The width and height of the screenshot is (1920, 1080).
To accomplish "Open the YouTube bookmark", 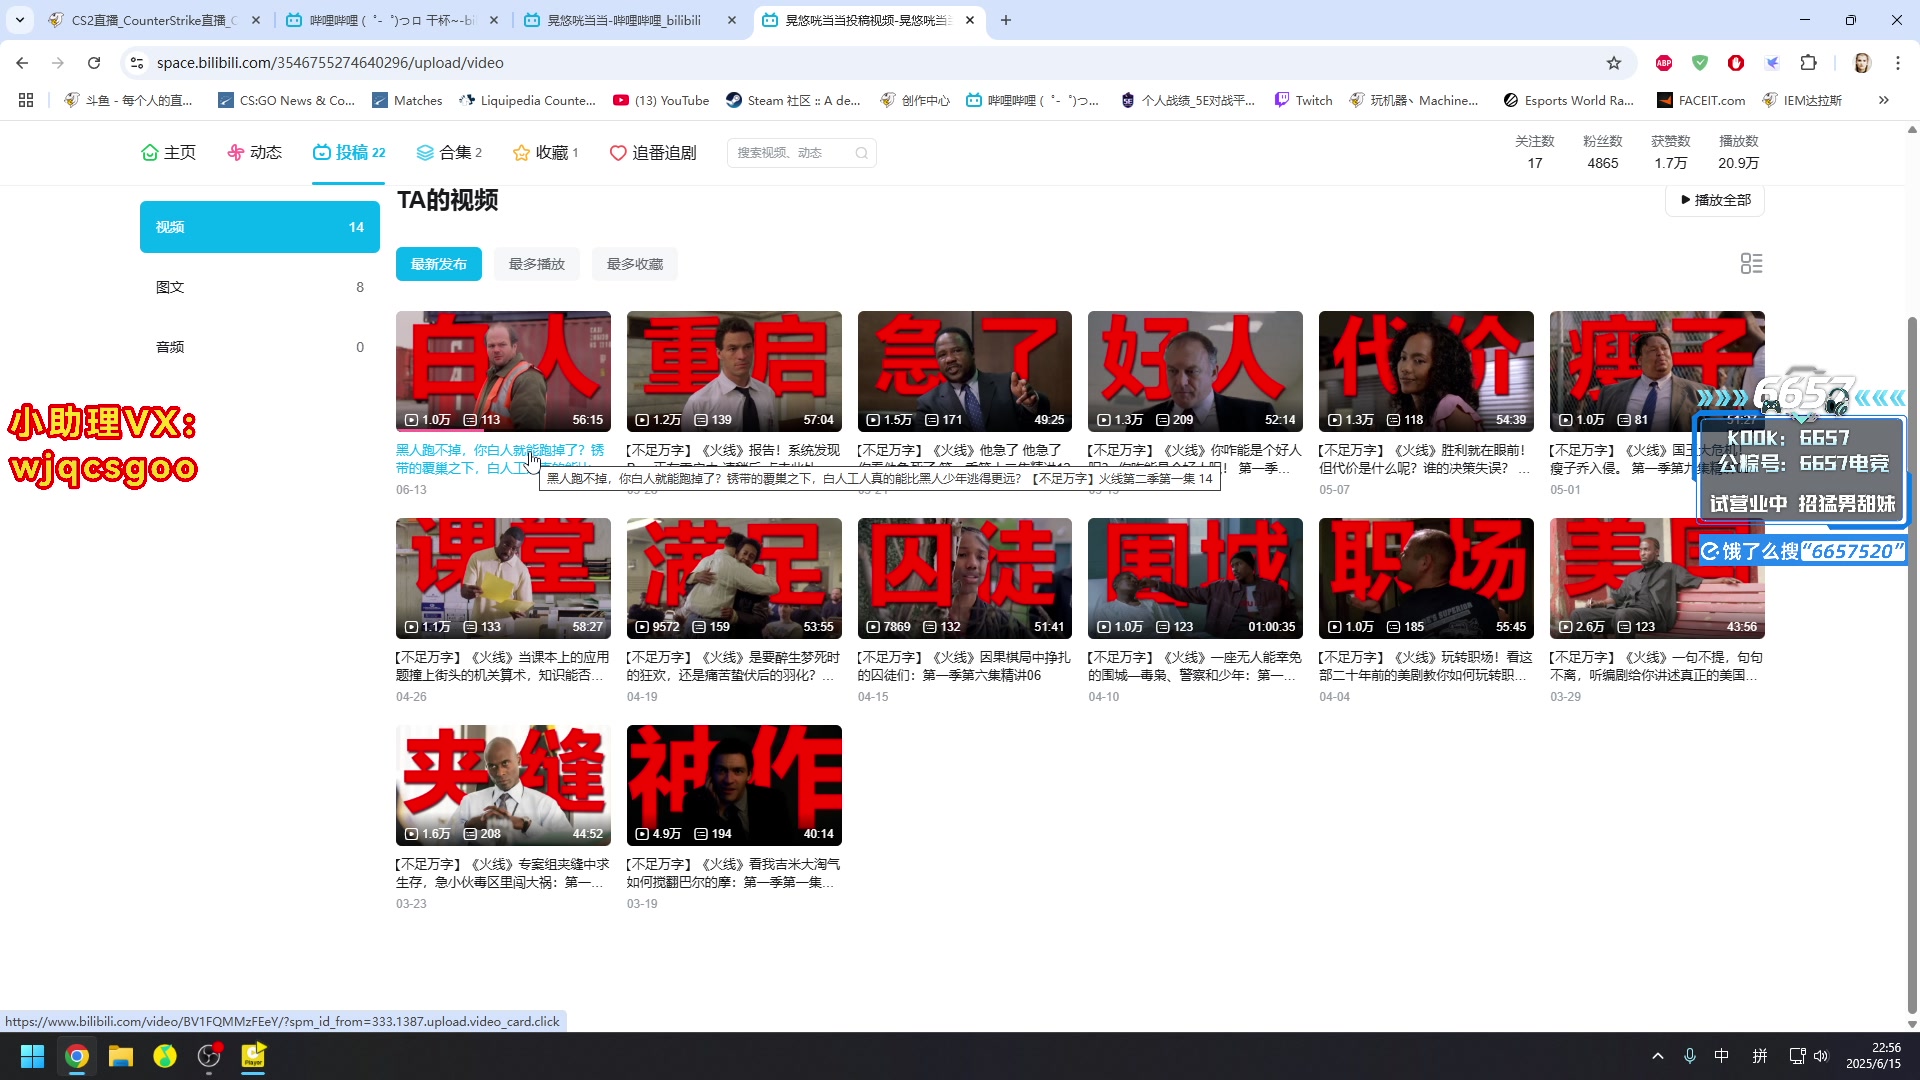I will pos(660,100).
